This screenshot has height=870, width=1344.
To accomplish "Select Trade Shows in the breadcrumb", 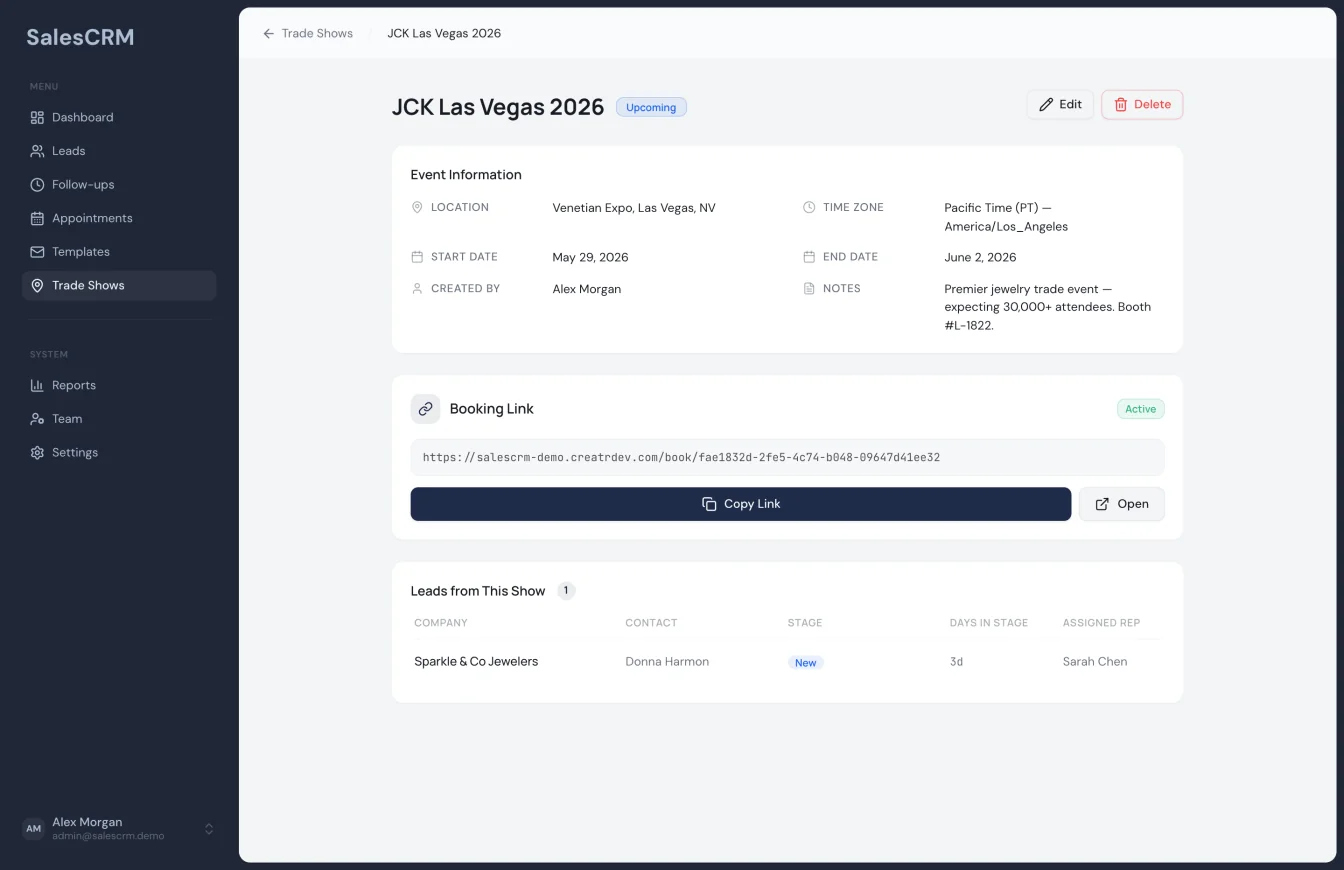I will (x=318, y=33).
